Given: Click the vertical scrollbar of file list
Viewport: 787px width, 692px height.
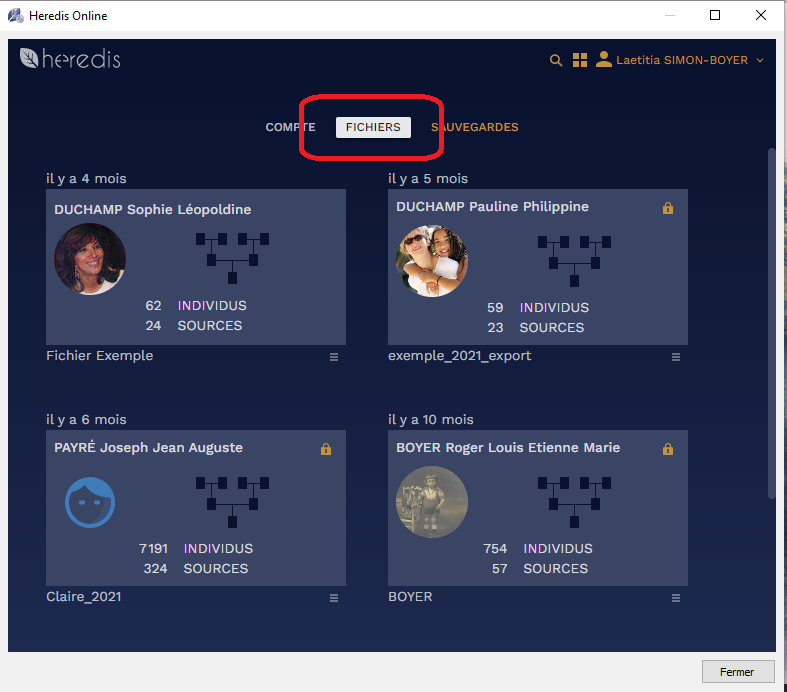Looking at the screenshot, I should (771, 324).
